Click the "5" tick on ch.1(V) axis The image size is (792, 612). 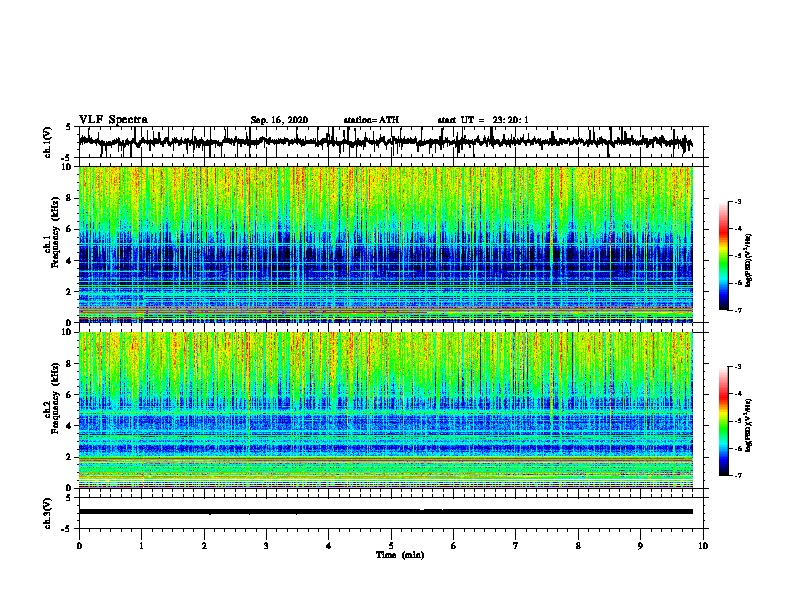(68, 127)
